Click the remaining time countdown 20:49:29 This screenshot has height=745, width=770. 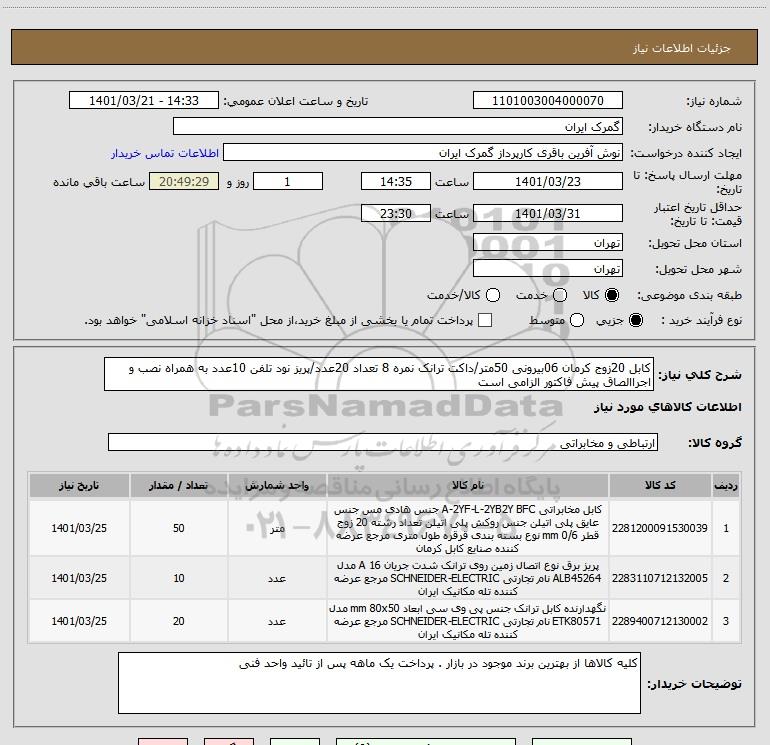click(x=184, y=182)
